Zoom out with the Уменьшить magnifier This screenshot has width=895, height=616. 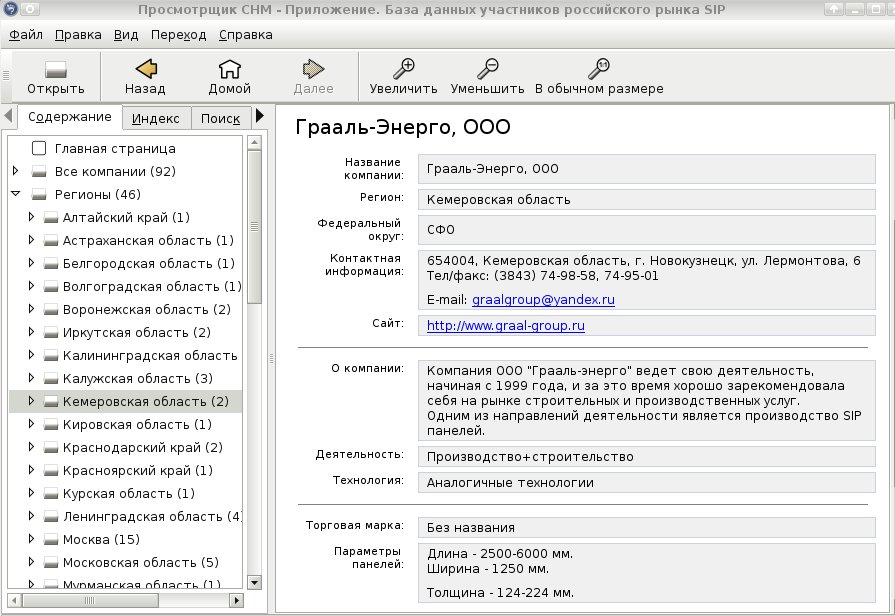click(x=487, y=69)
